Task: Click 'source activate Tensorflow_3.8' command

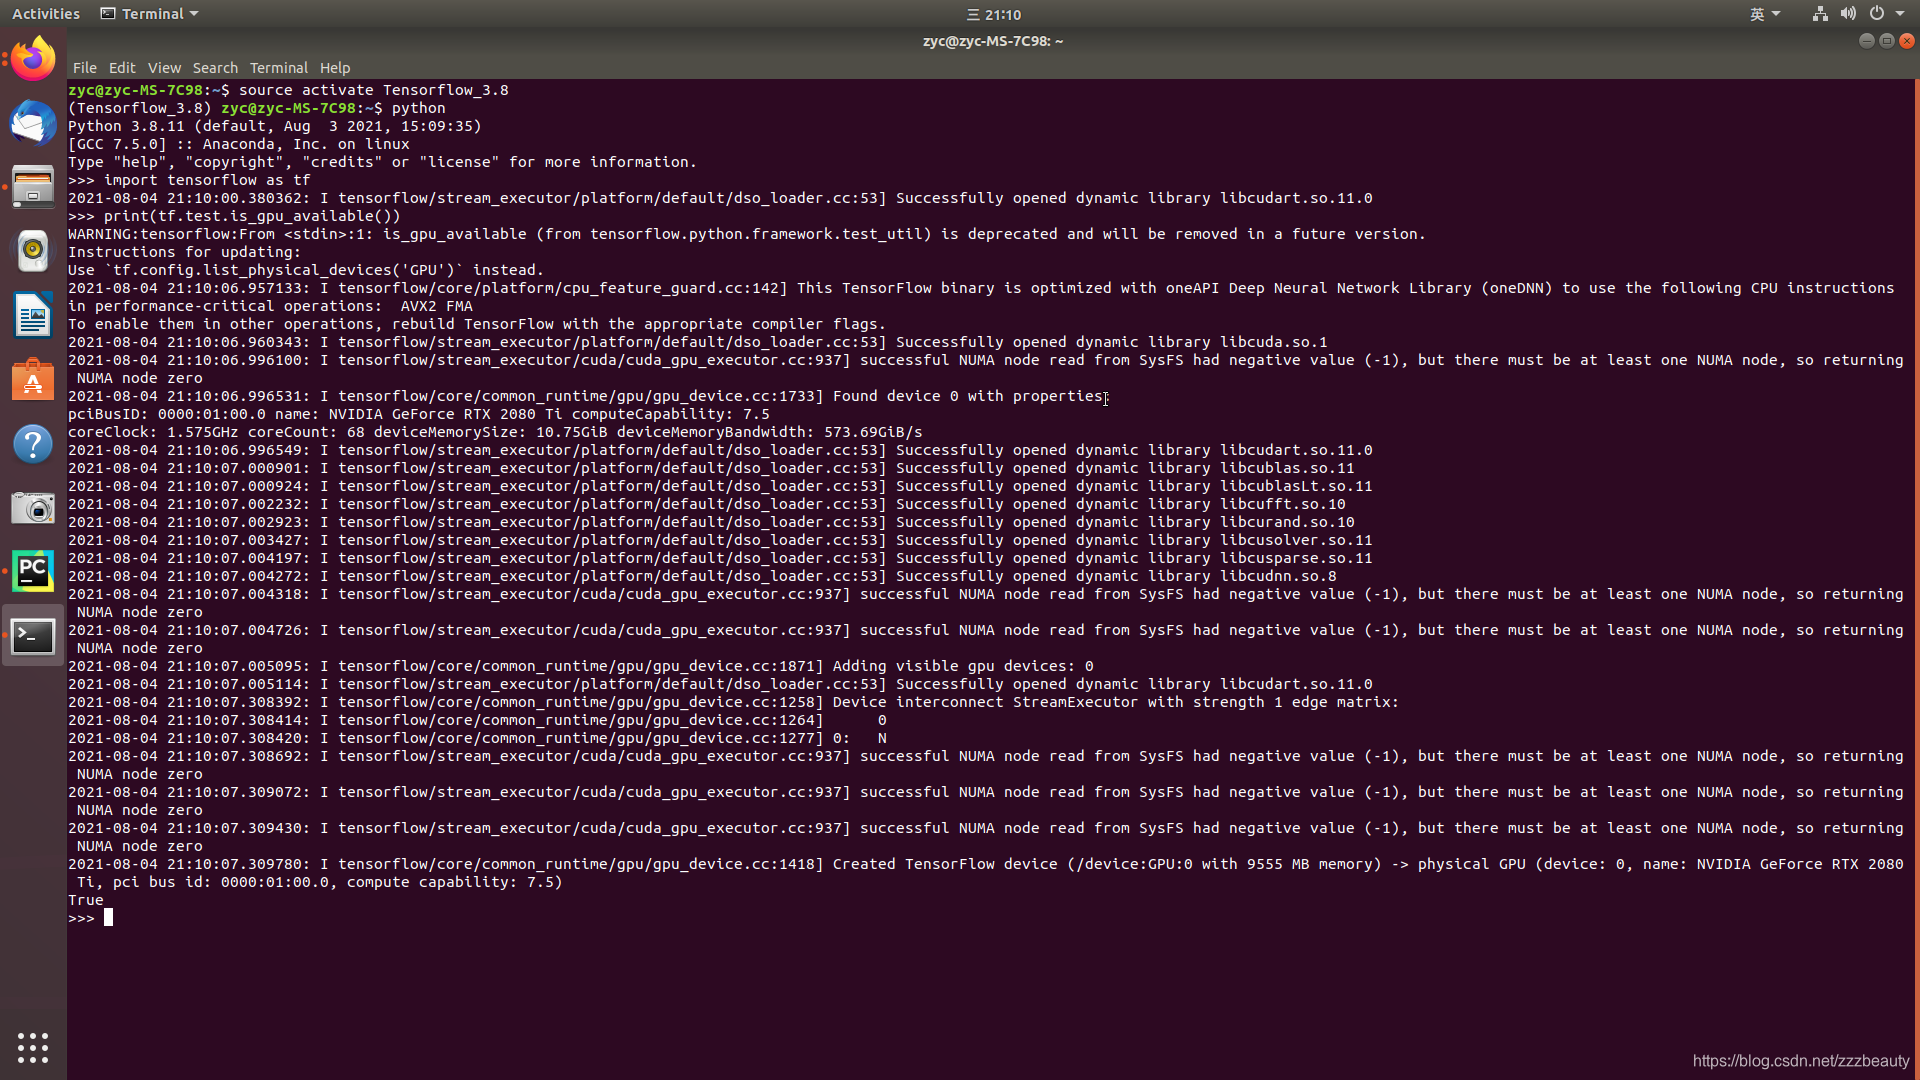Action: pos(373,90)
